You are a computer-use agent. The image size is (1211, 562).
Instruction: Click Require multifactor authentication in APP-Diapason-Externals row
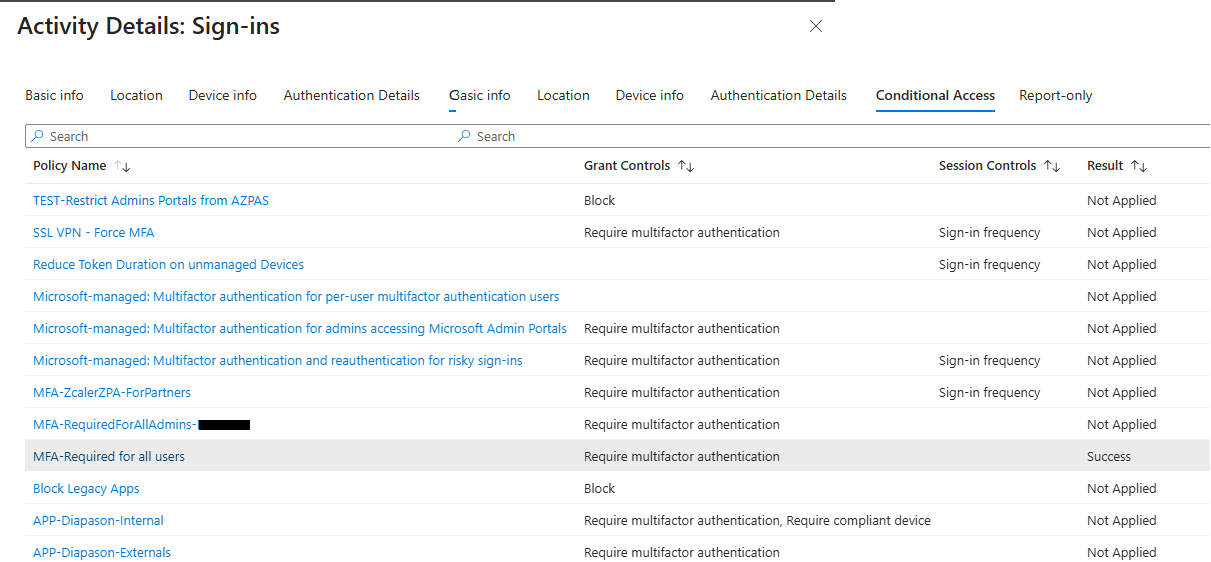click(x=682, y=553)
